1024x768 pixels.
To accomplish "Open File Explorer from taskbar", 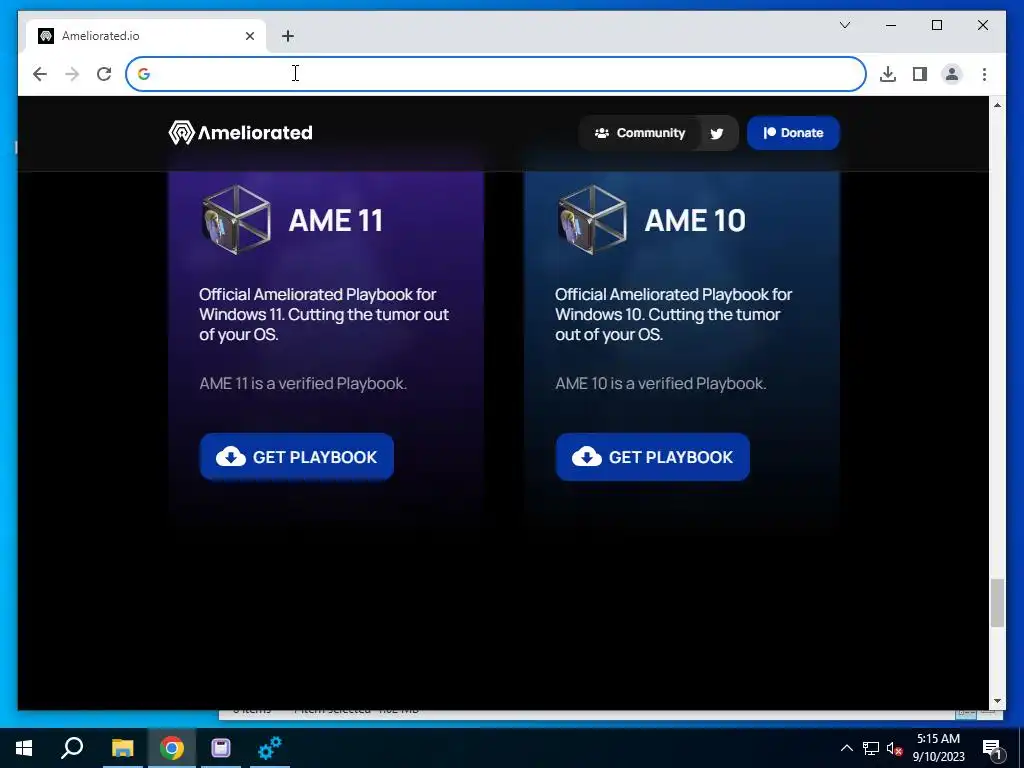I will coord(122,748).
